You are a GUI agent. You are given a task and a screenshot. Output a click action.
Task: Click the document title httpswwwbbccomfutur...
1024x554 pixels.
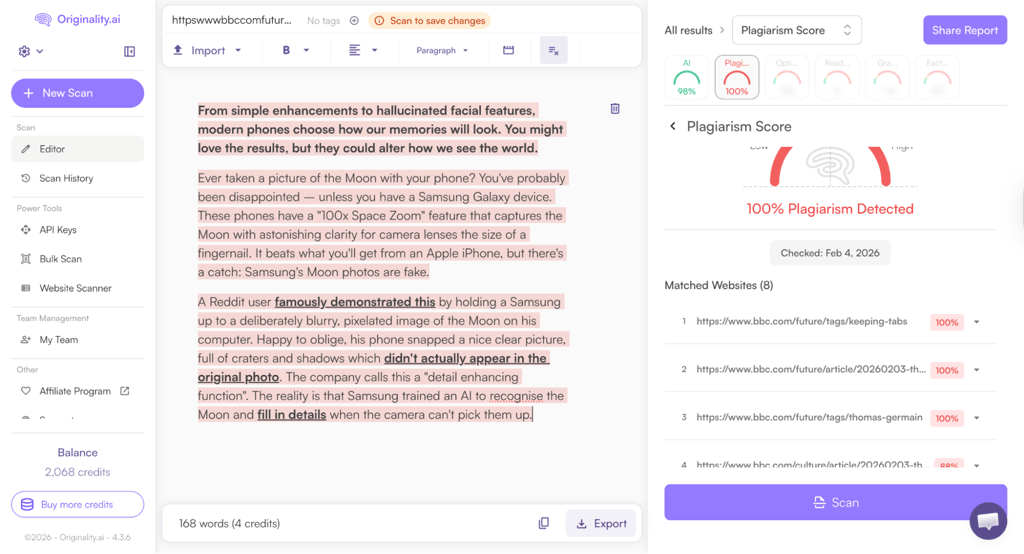click(x=232, y=20)
